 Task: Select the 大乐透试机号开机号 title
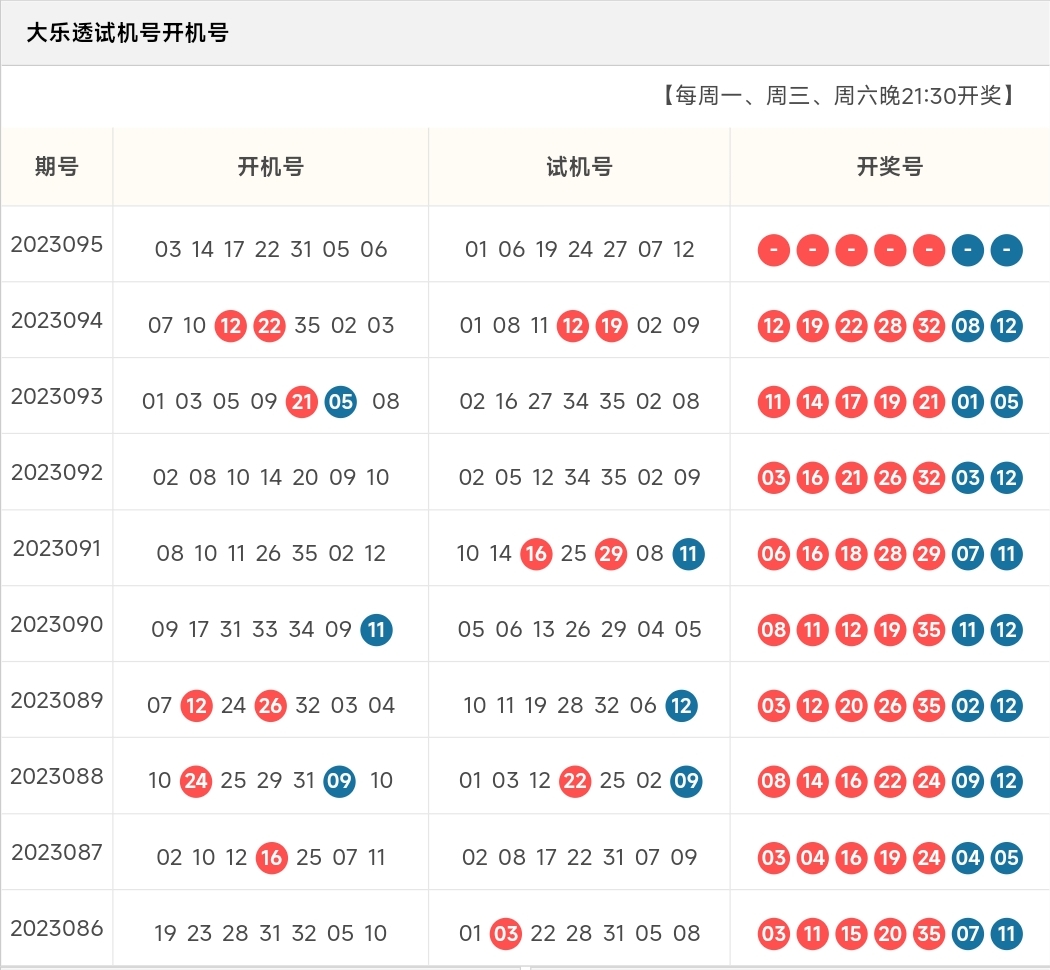[x=127, y=32]
